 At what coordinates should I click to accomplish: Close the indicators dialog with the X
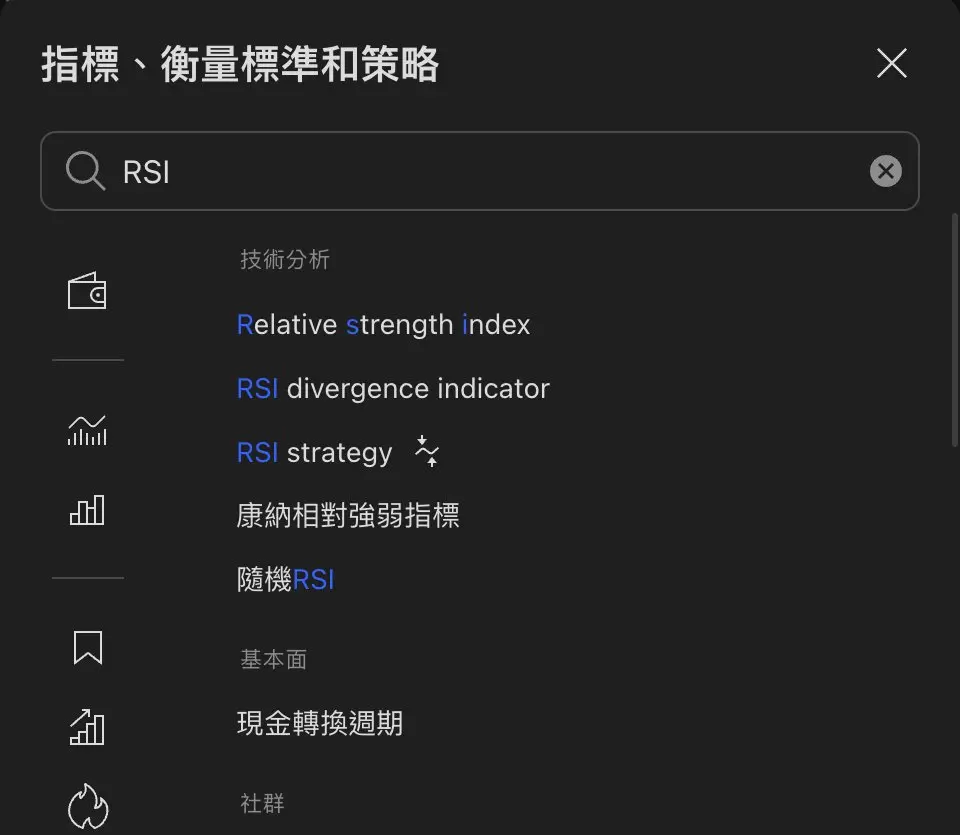[x=891, y=63]
